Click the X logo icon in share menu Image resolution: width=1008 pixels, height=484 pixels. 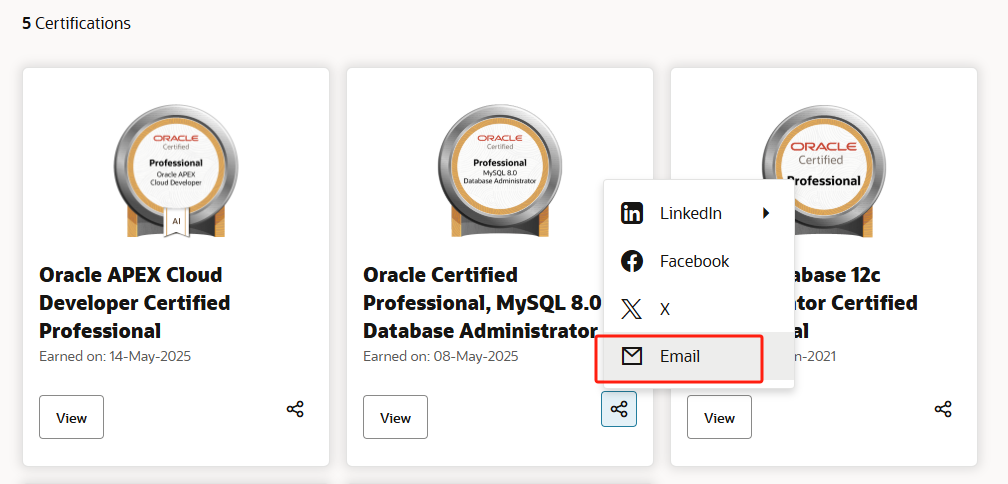coord(632,309)
